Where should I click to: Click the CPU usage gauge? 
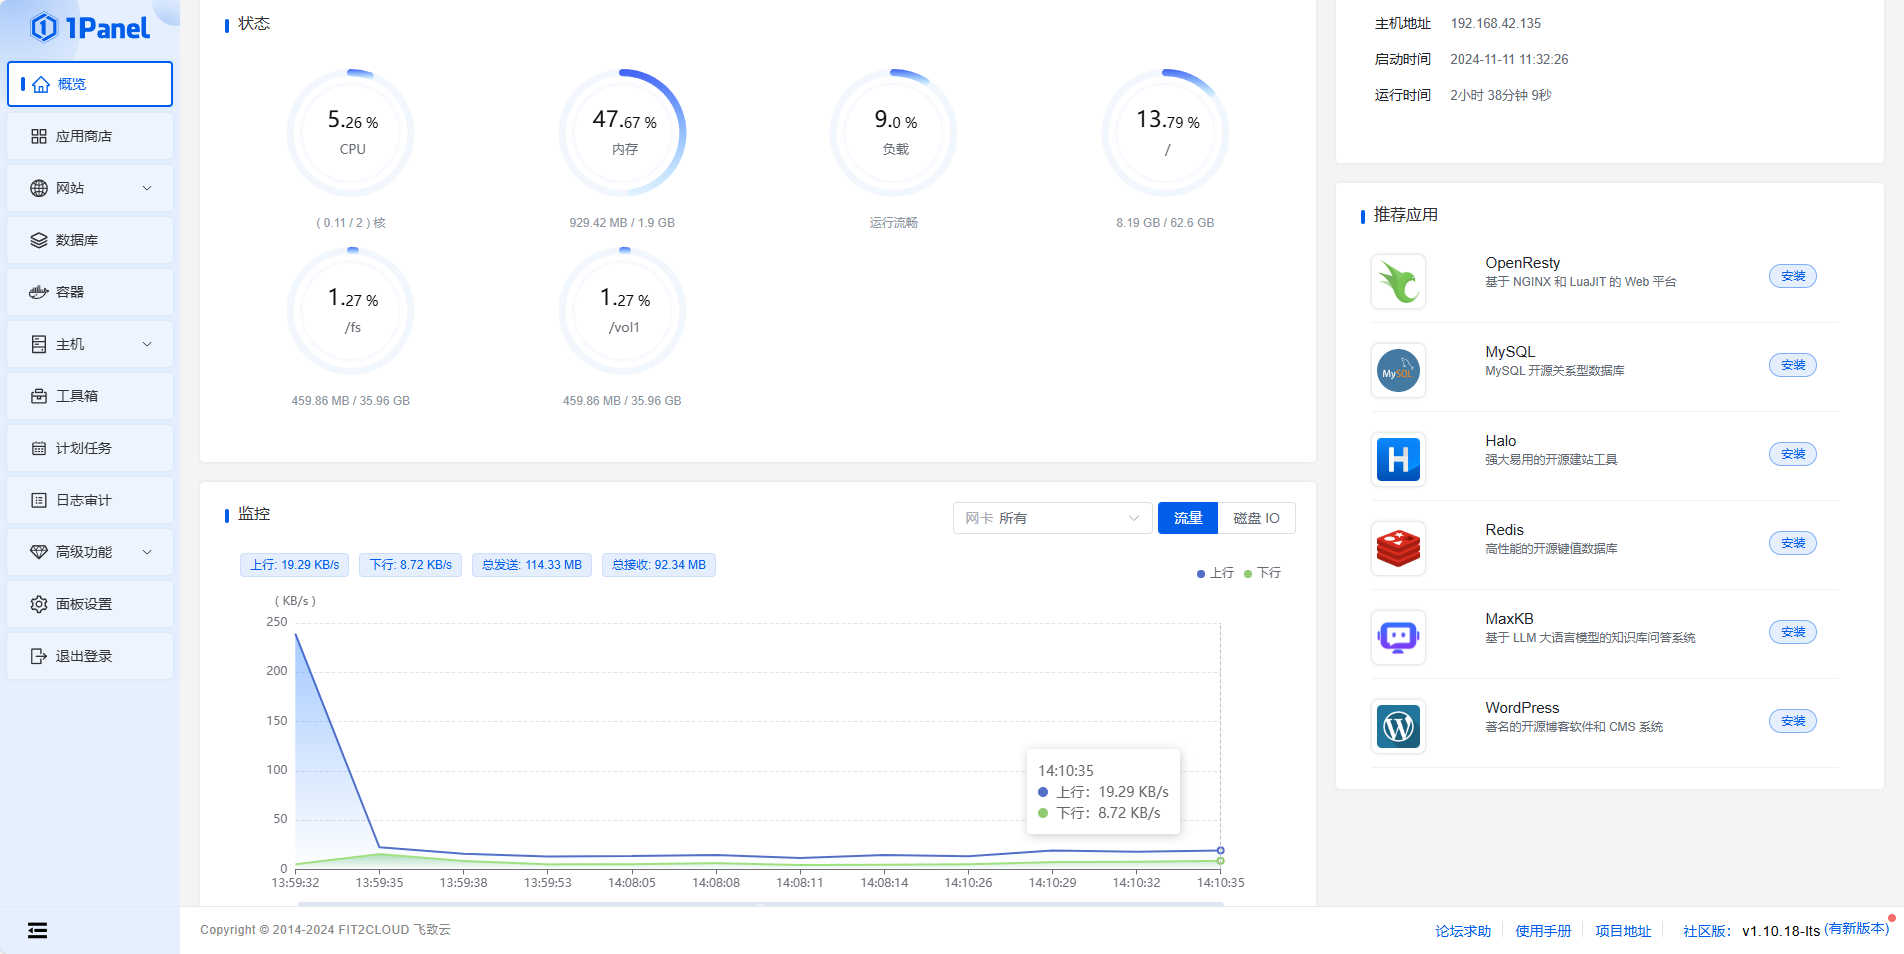click(351, 132)
